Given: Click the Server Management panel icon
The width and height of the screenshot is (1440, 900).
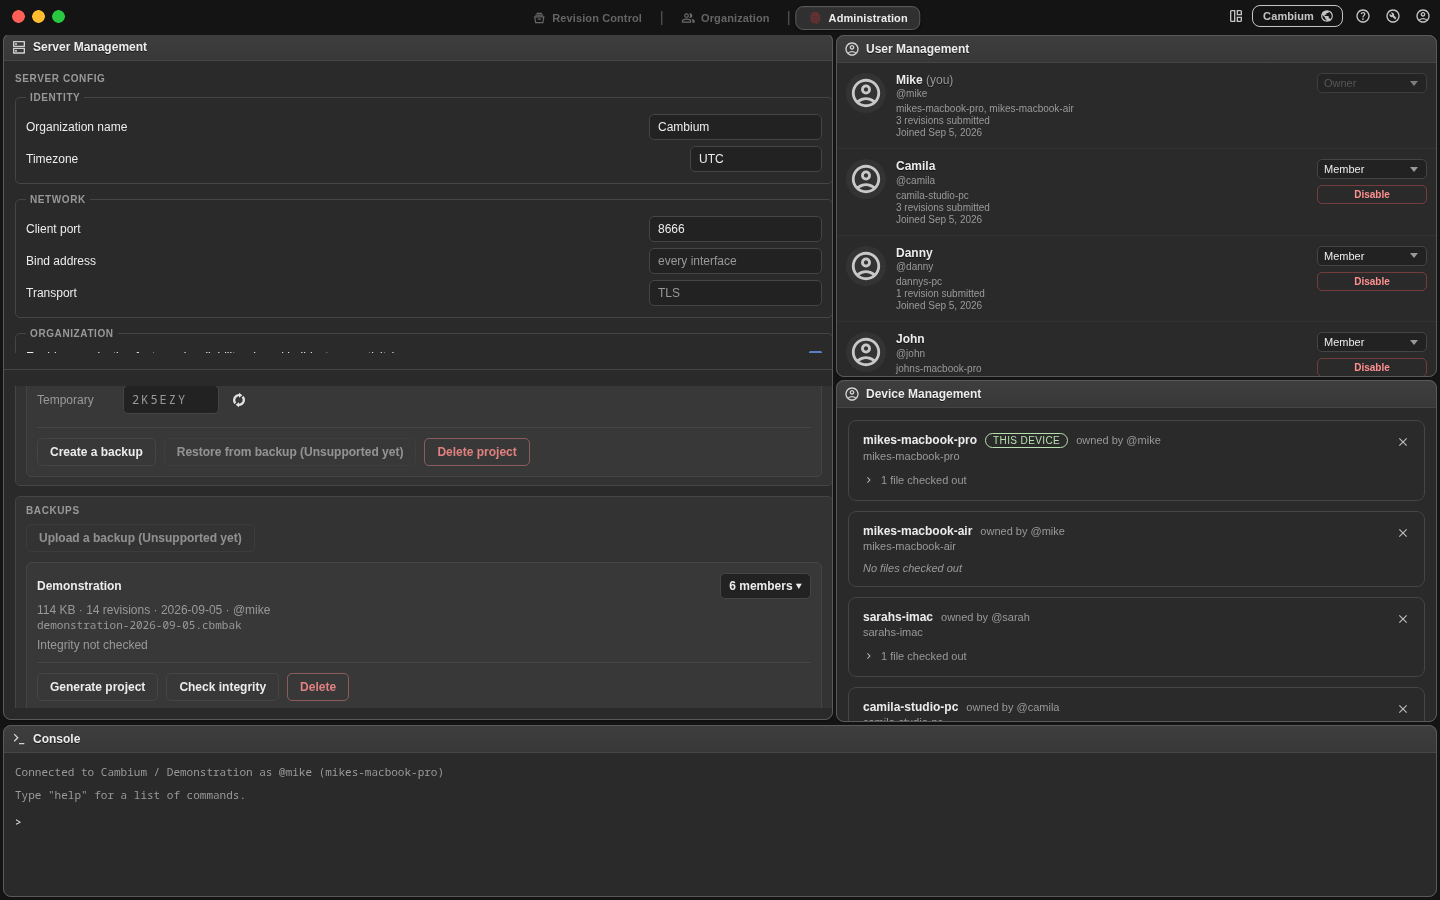Looking at the screenshot, I should point(19,47).
